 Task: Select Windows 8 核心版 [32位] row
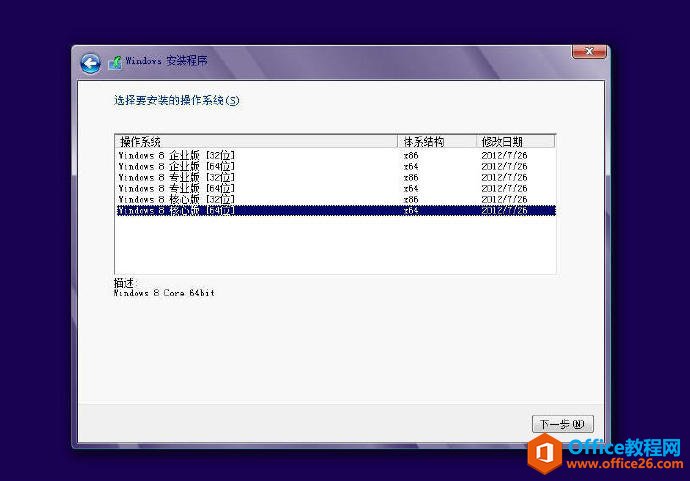(x=335, y=199)
